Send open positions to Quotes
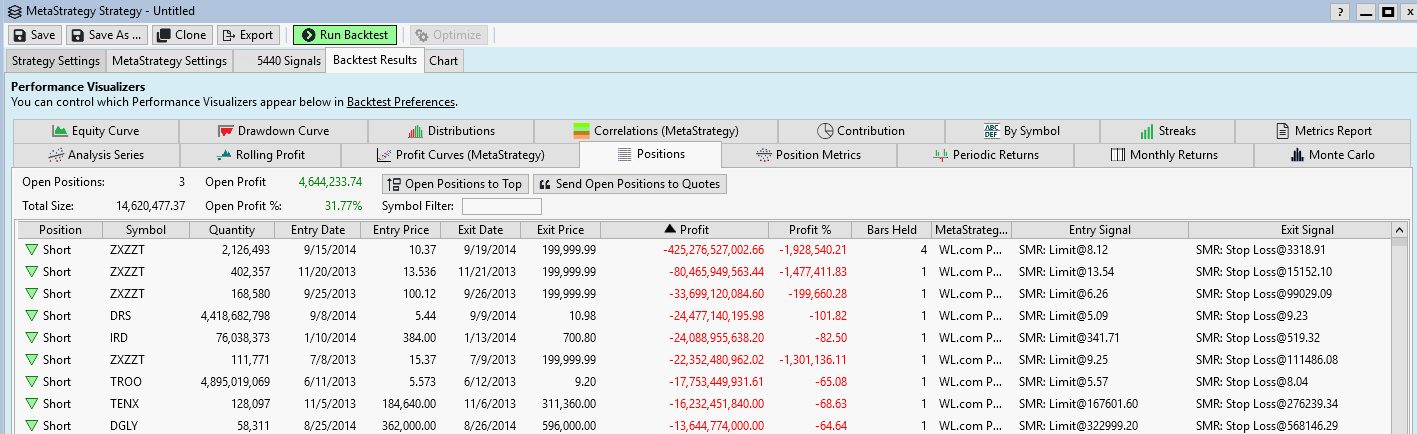1417x434 pixels. click(x=630, y=184)
